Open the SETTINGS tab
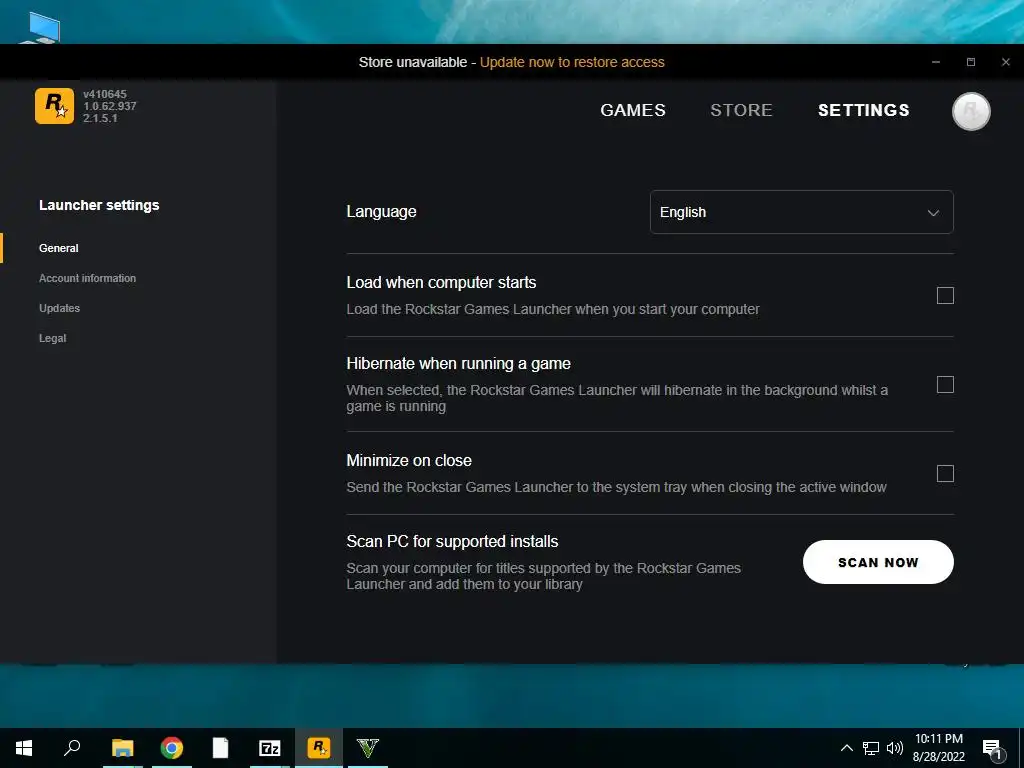Viewport: 1024px width, 768px height. point(863,110)
